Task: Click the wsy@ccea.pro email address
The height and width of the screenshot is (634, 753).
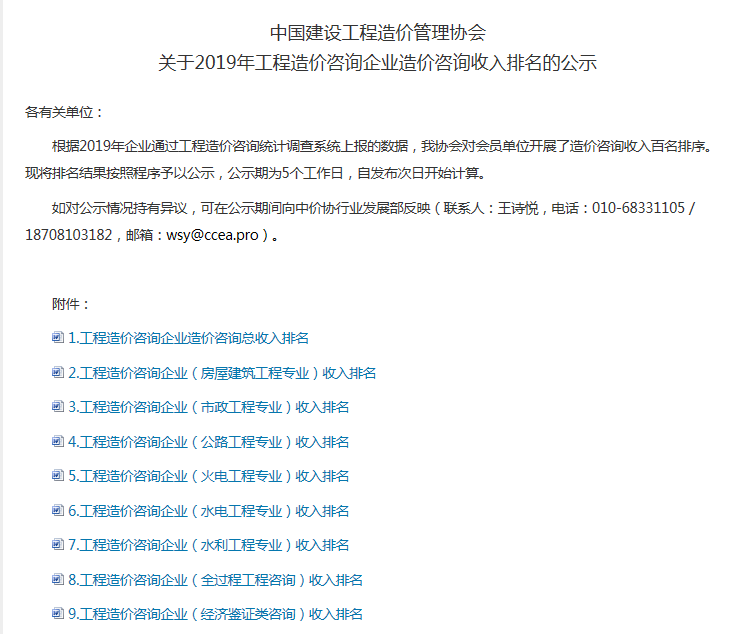Action: pyautogui.click(x=209, y=237)
